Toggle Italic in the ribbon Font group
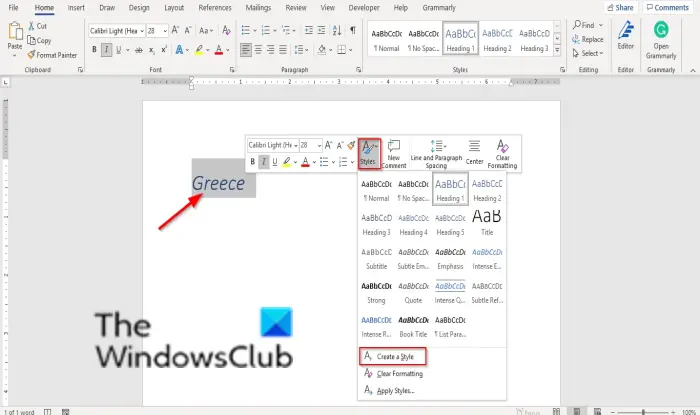 point(106,50)
